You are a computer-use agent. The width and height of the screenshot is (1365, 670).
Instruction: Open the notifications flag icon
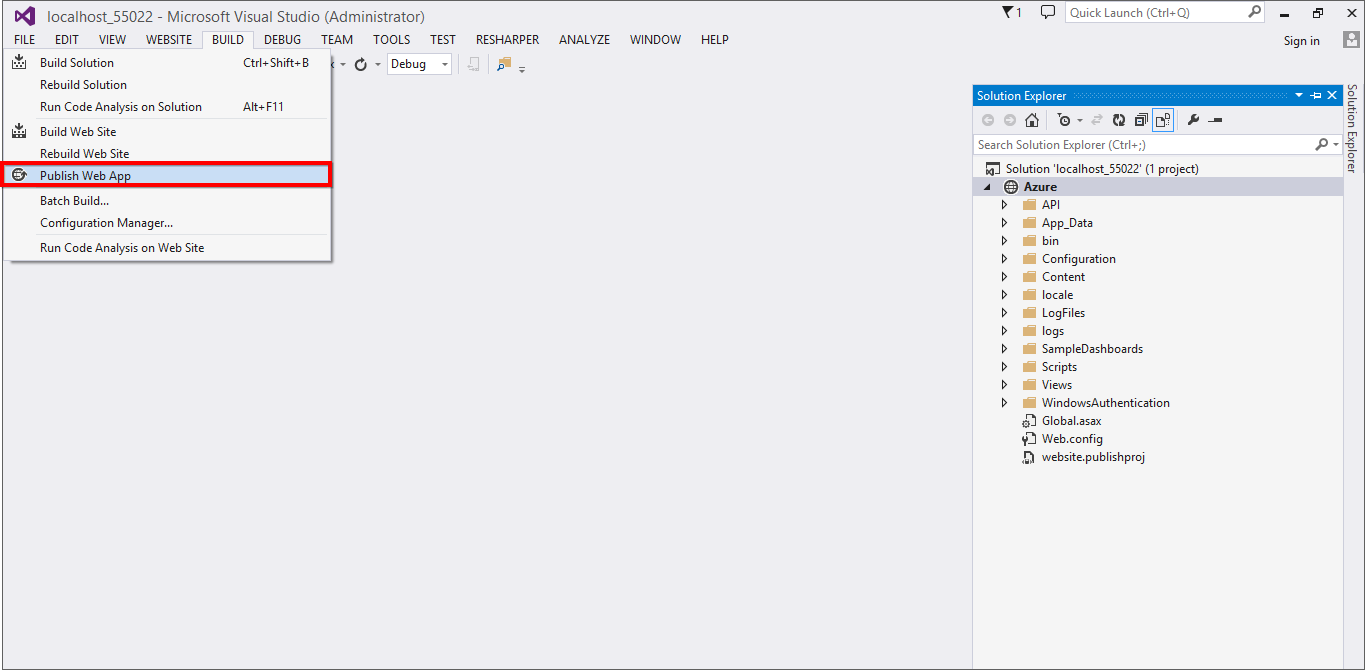coord(1007,12)
